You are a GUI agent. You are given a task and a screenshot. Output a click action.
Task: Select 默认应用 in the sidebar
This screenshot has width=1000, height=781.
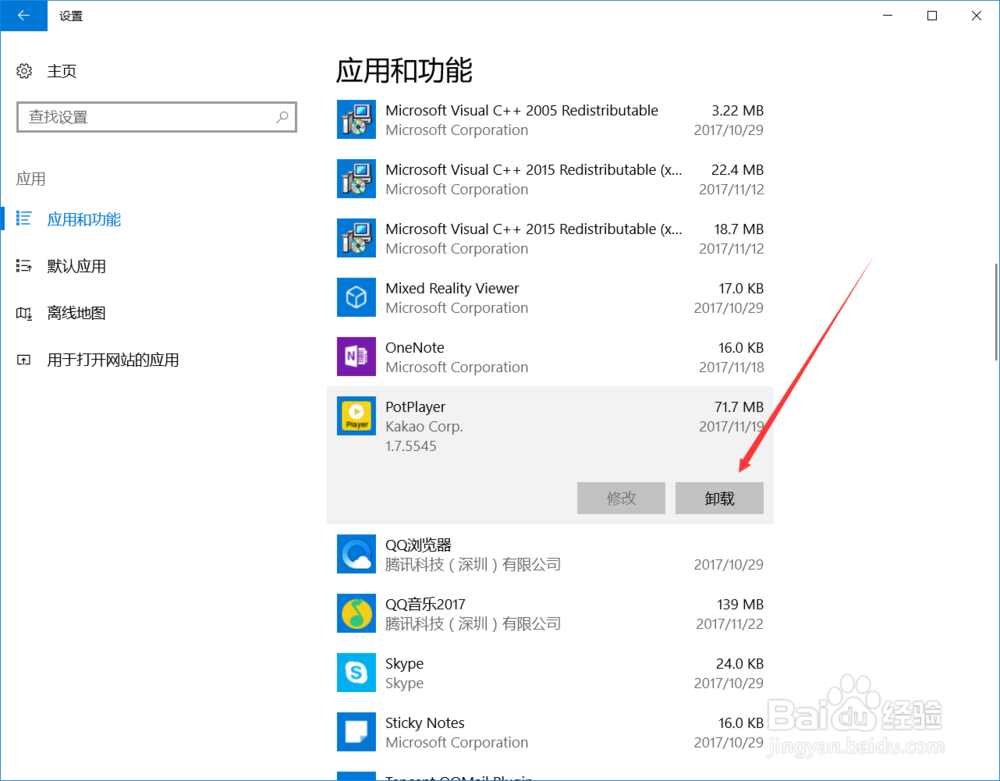click(x=77, y=266)
